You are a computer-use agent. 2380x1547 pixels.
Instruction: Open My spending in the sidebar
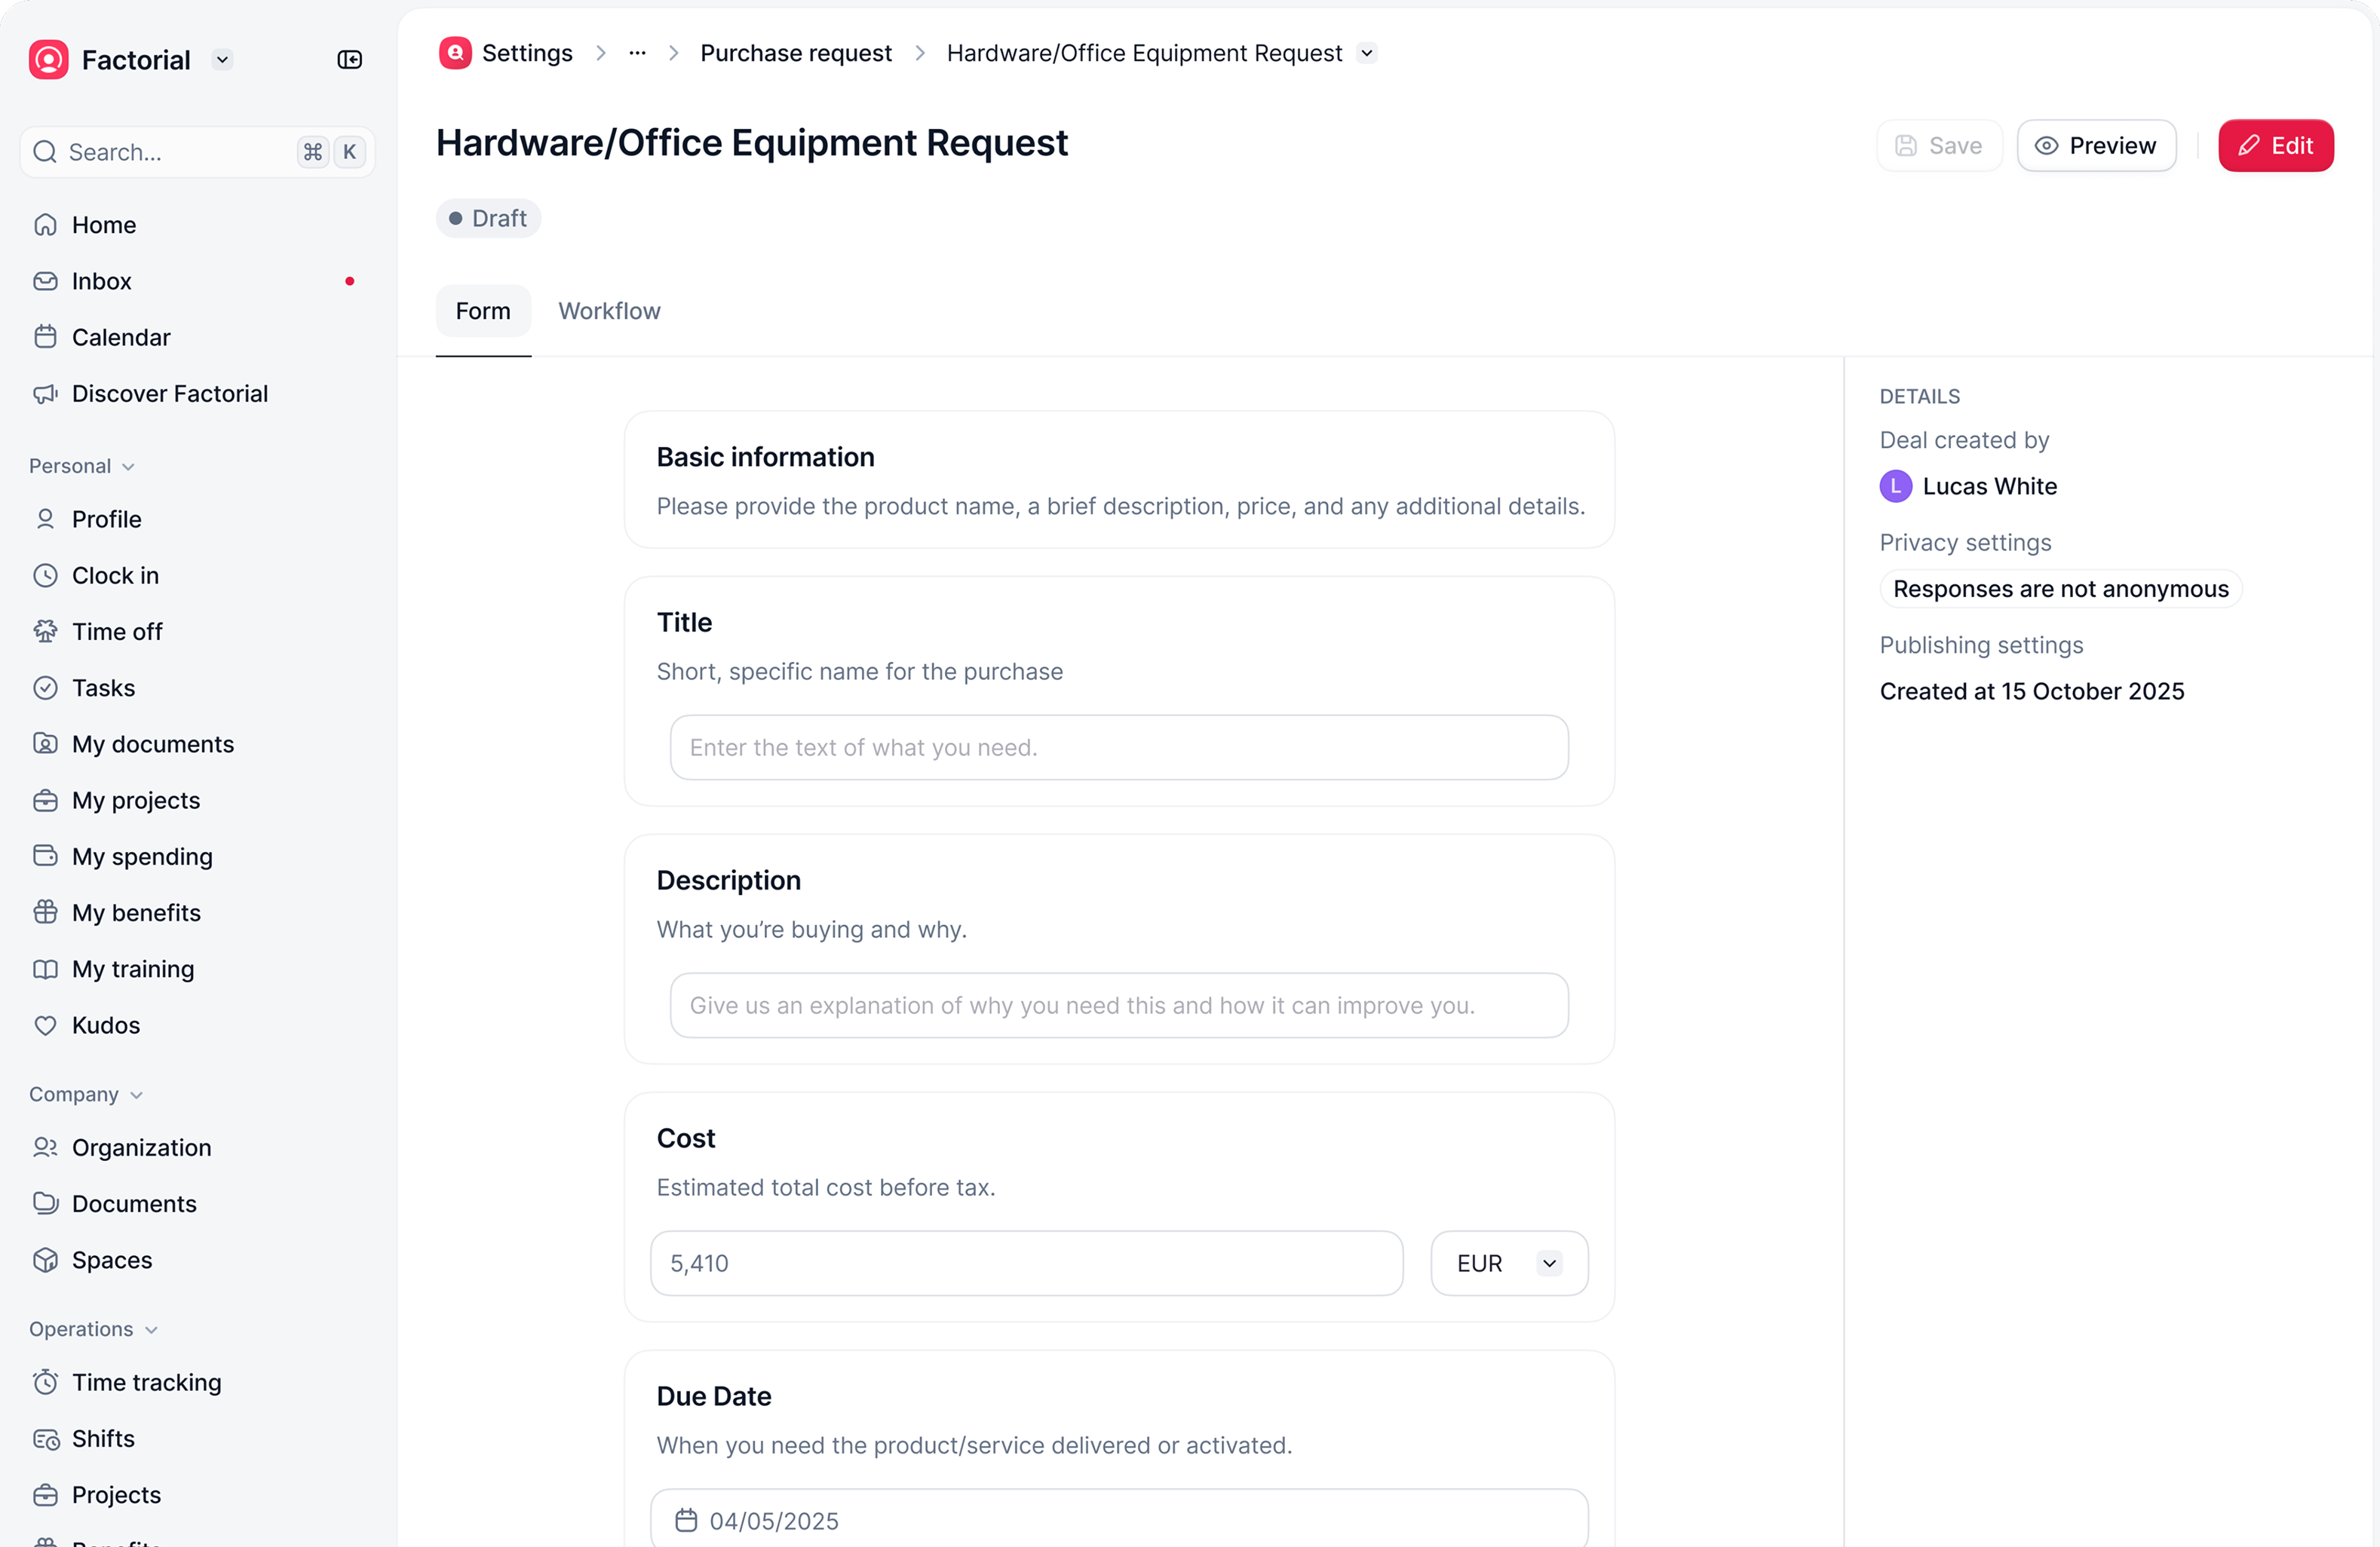(x=142, y=856)
